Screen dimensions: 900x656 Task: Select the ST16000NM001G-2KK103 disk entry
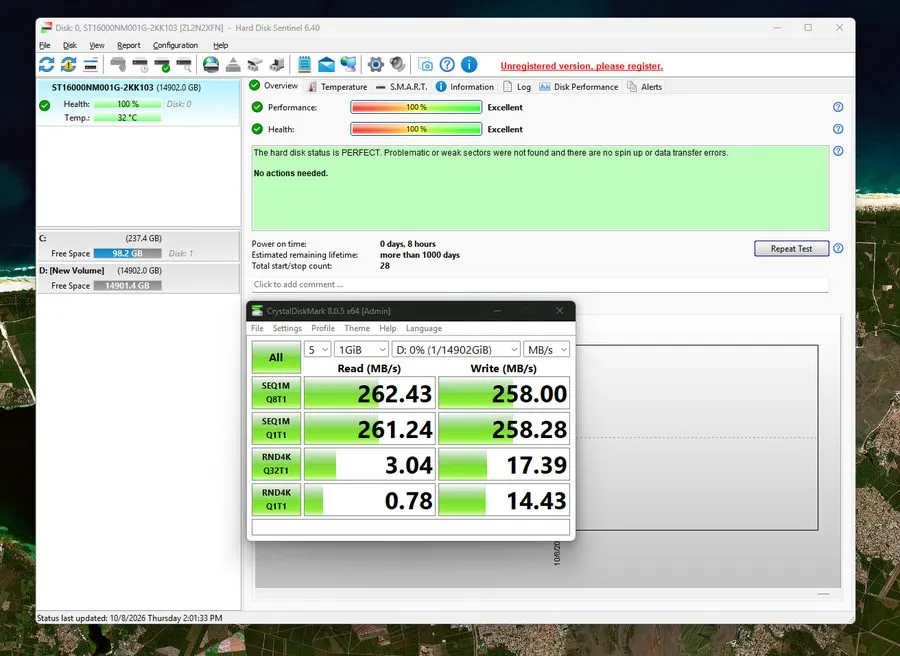click(138, 102)
